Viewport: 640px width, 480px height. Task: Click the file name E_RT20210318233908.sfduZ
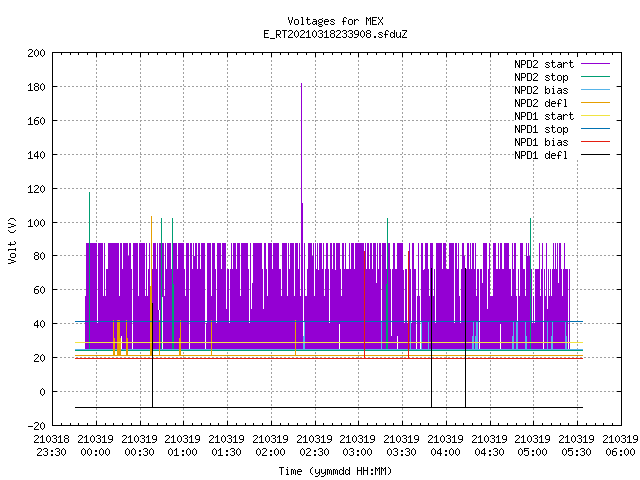335,34
